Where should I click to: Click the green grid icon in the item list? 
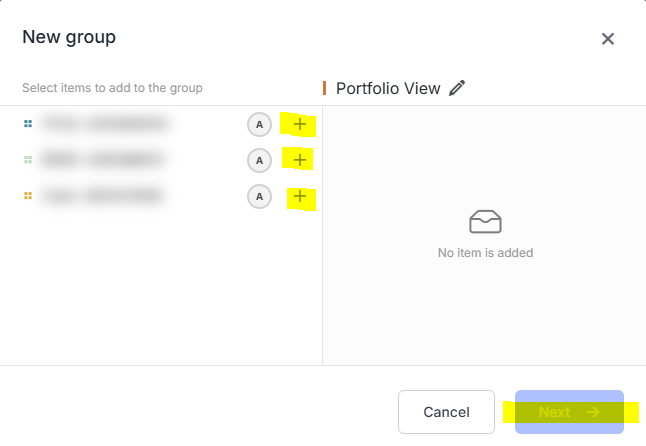pos(28,159)
